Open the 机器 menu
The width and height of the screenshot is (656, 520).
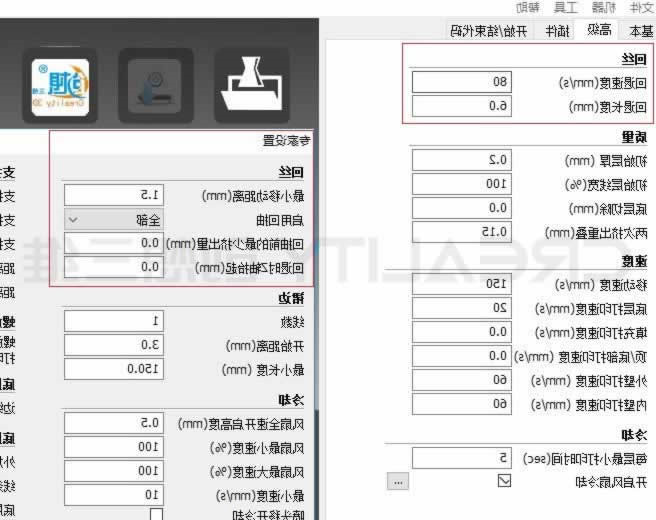click(603, 7)
